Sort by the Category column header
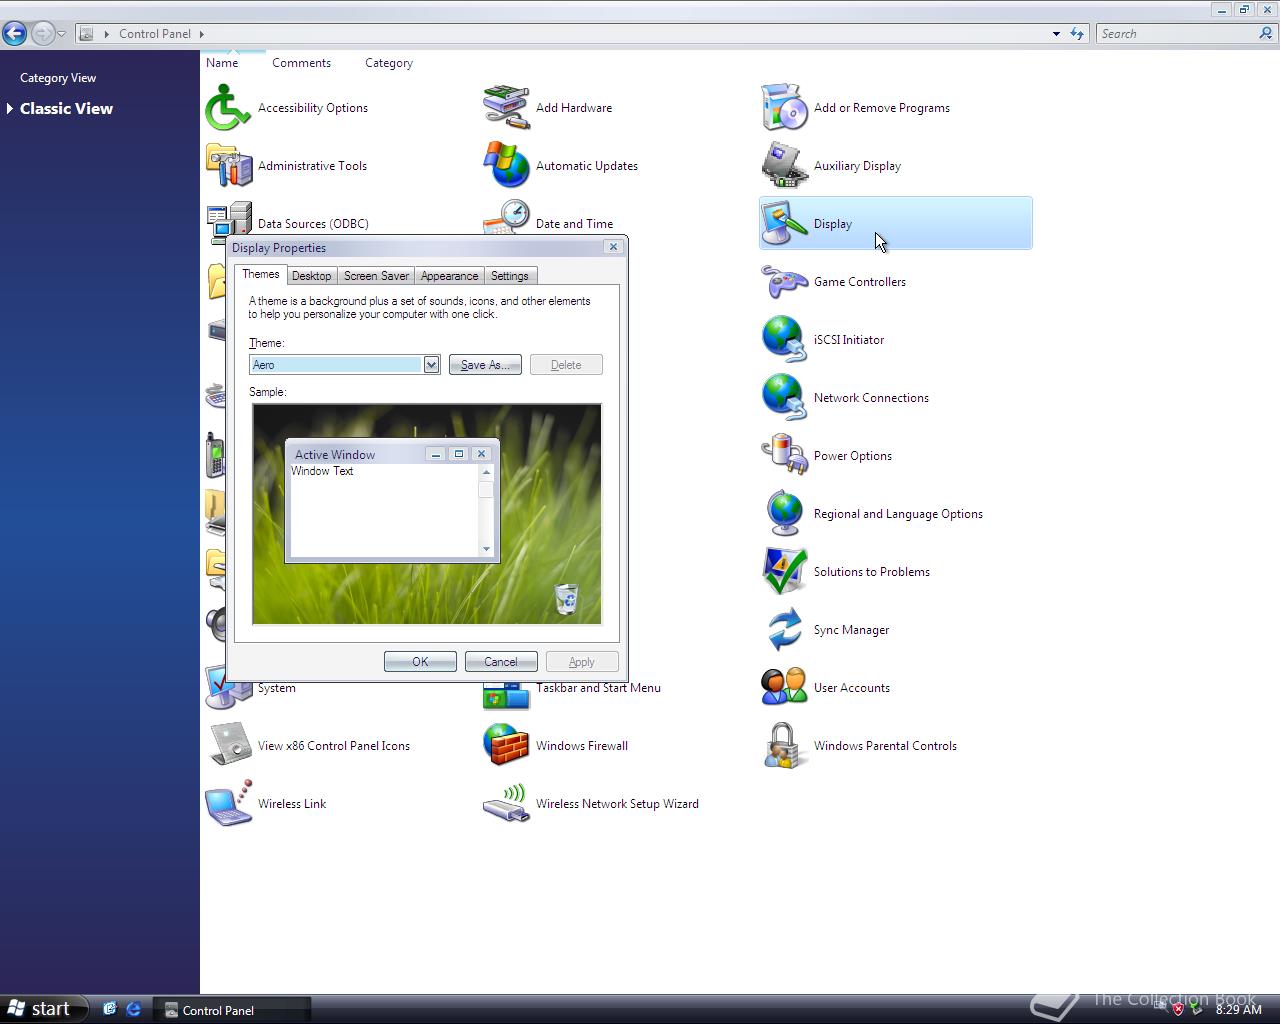Viewport: 1280px width, 1024px height. click(389, 63)
